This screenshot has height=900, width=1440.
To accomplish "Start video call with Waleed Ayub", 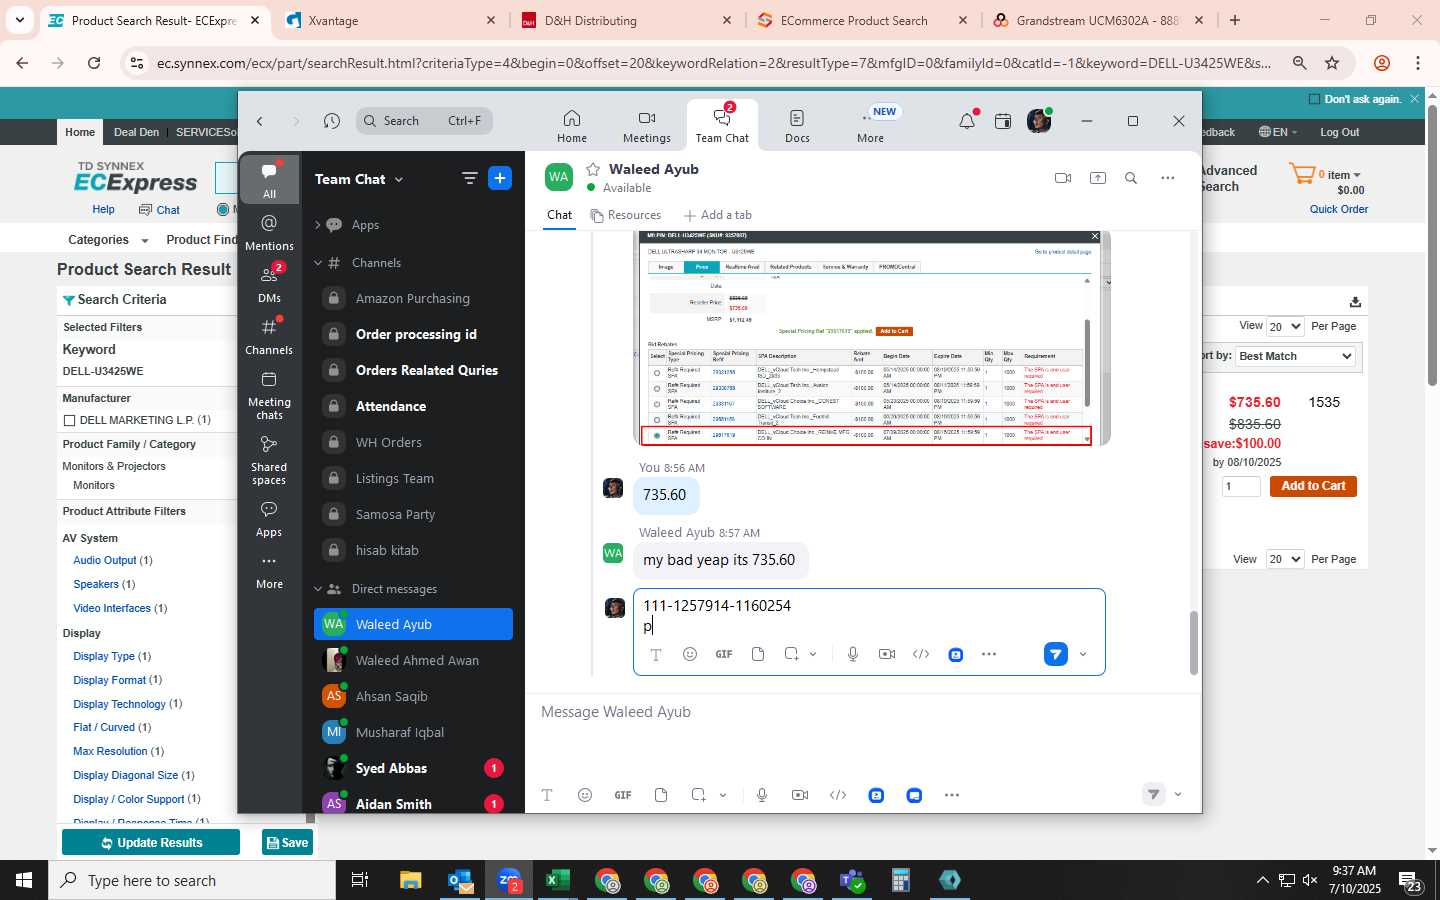I will coord(1063,178).
